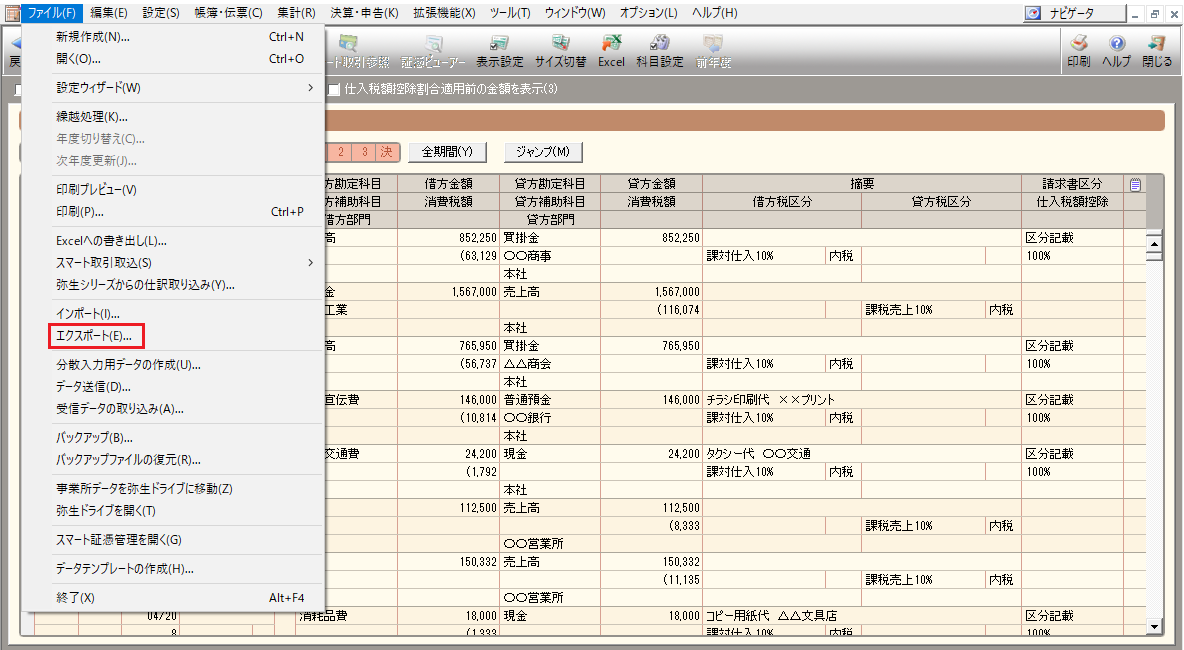1184x650 pixels.
Task: Choose 開く(O)... in the File menu
Action: [187, 58]
